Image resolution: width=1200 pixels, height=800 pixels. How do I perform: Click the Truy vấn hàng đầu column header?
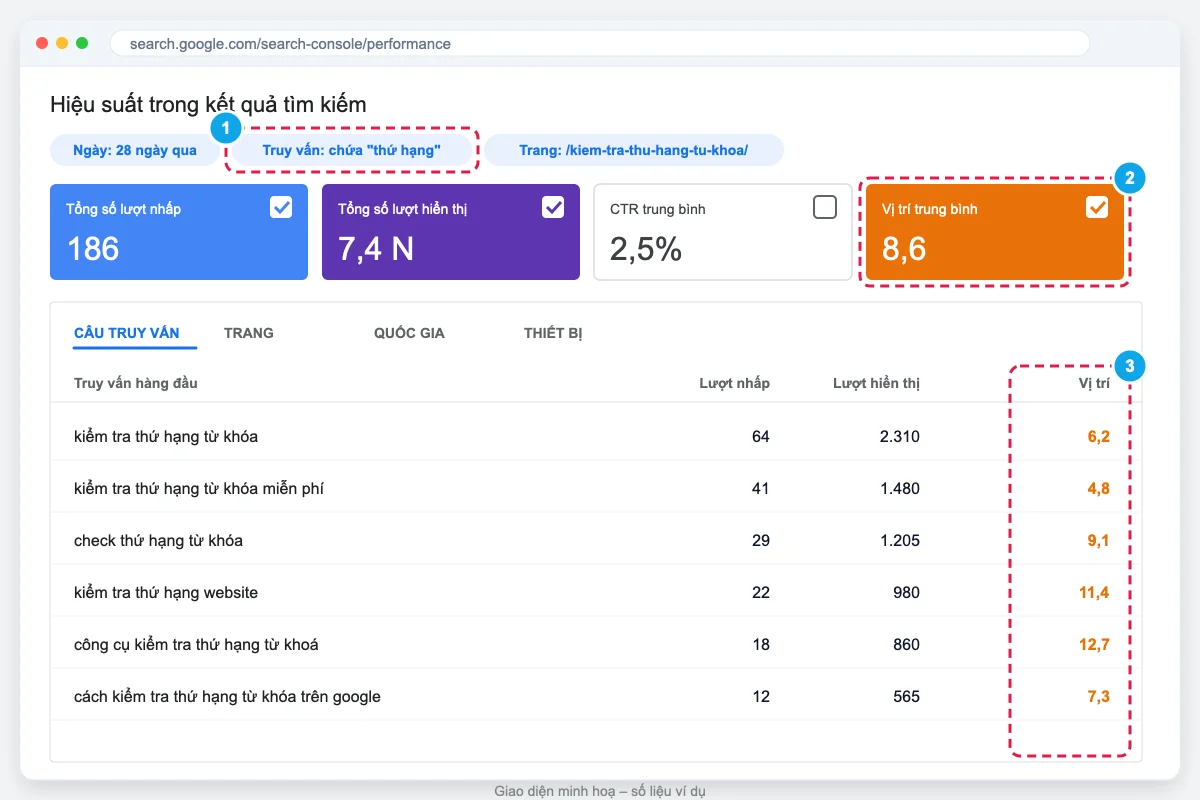coord(136,383)
